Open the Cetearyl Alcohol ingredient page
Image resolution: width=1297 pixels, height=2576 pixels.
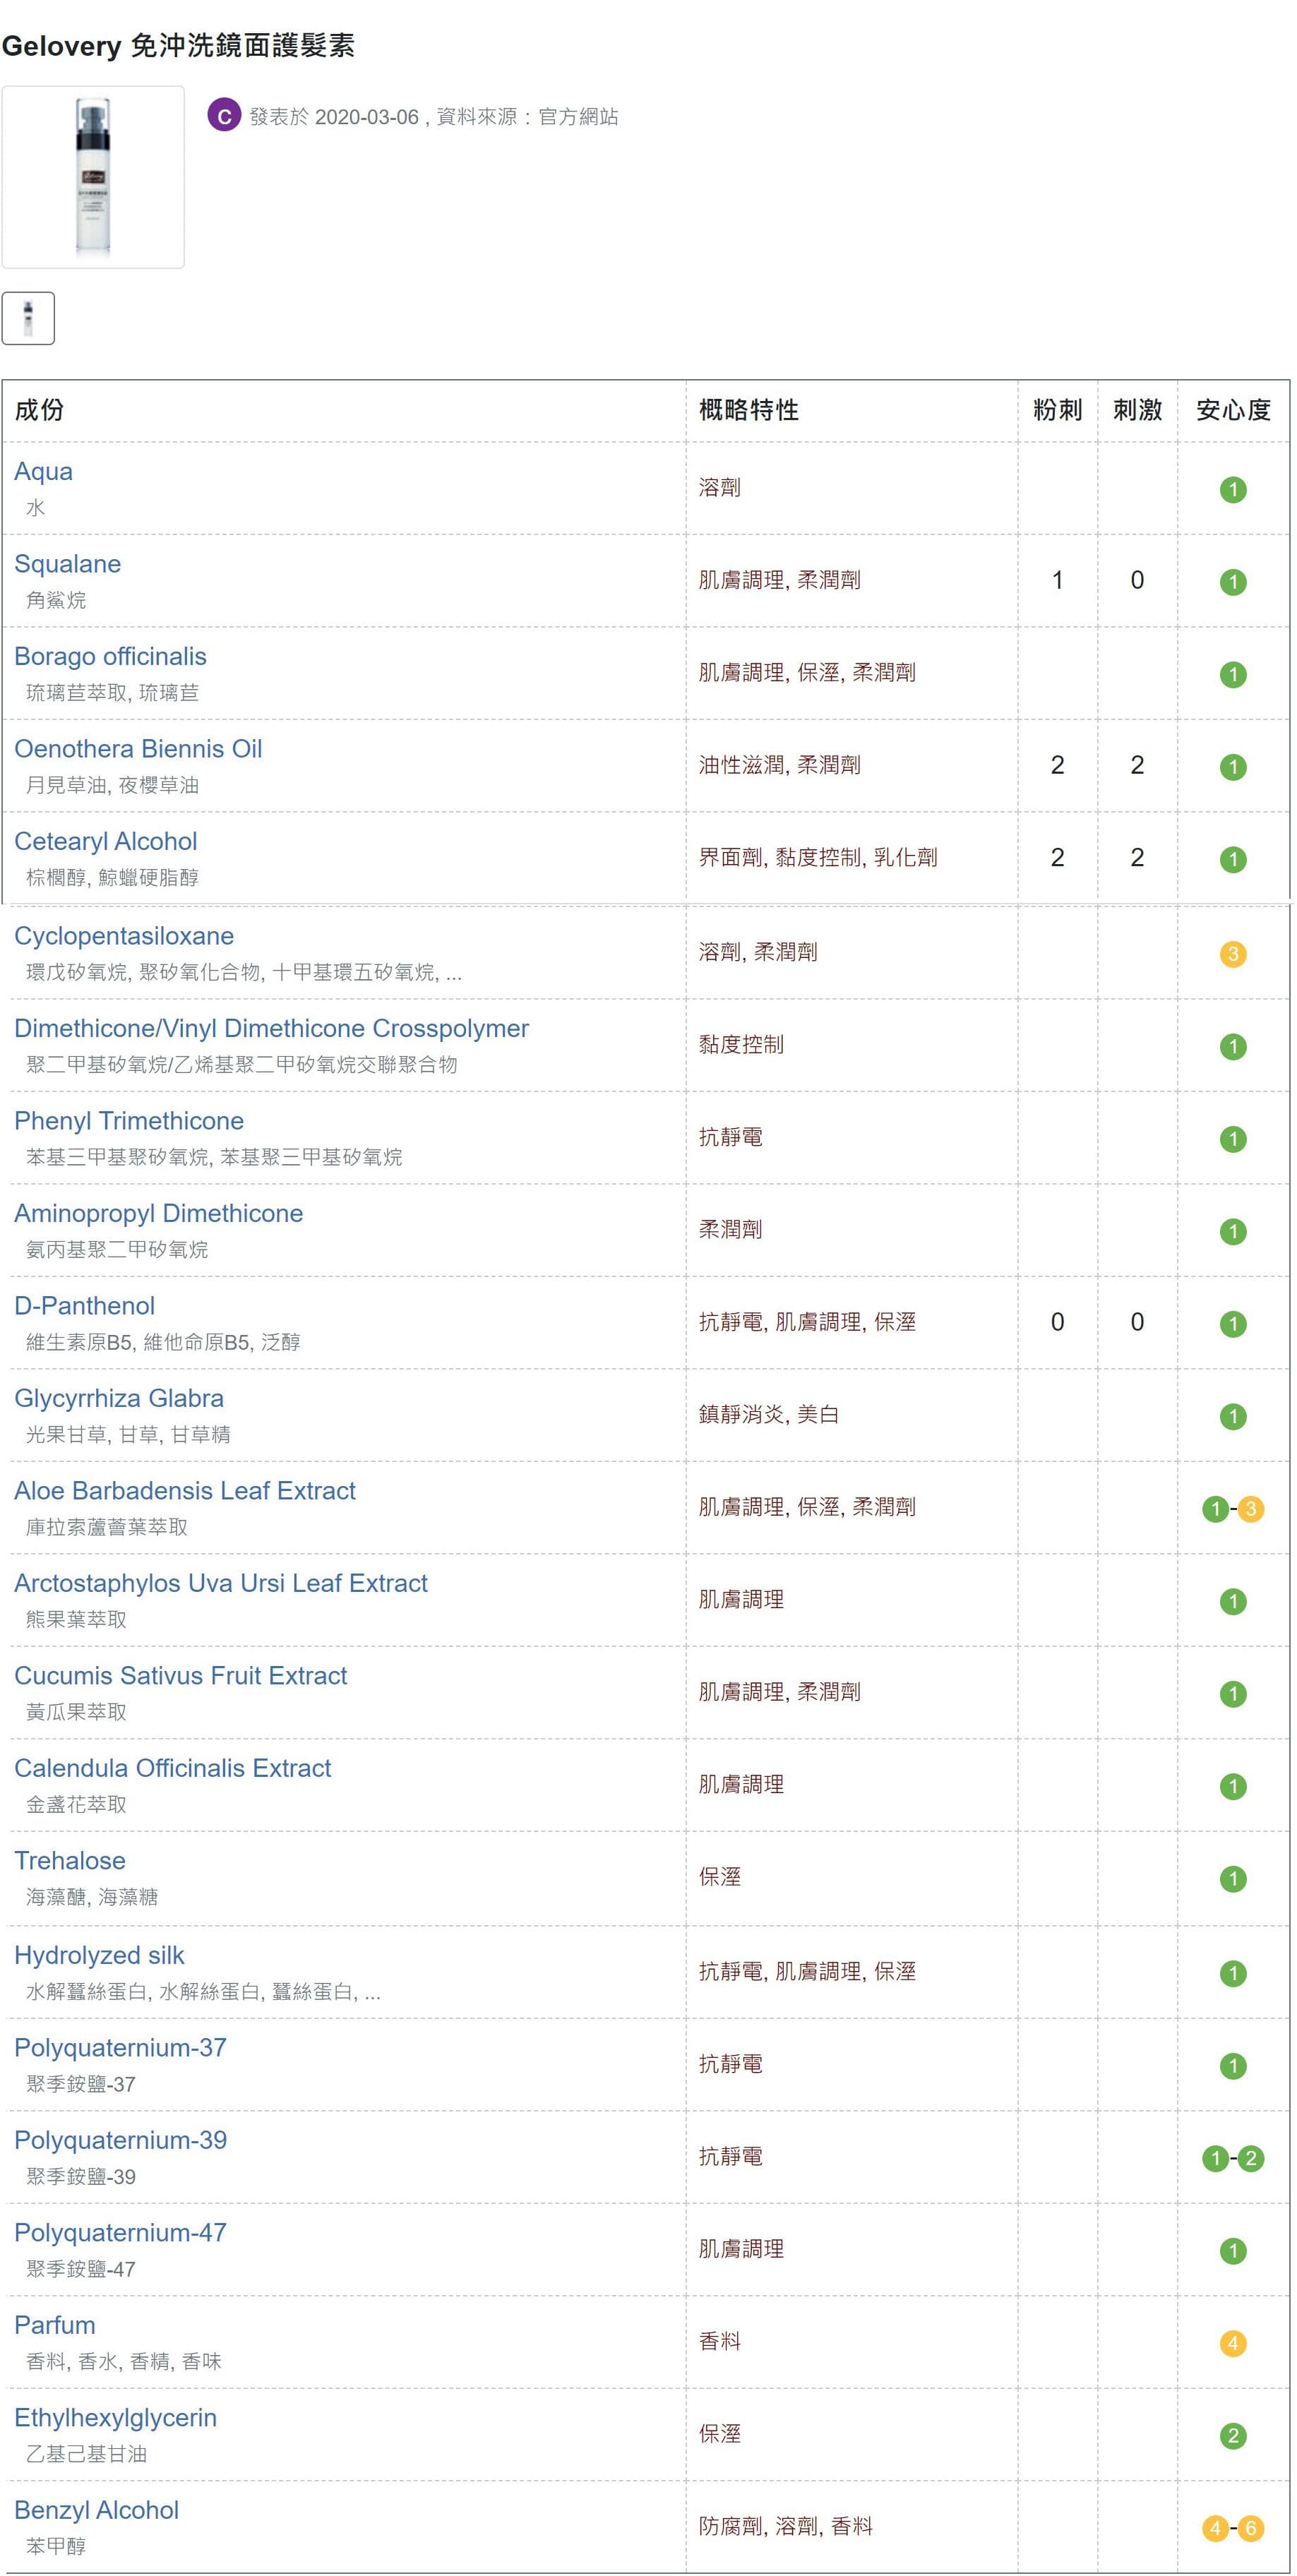coord(106,842)
